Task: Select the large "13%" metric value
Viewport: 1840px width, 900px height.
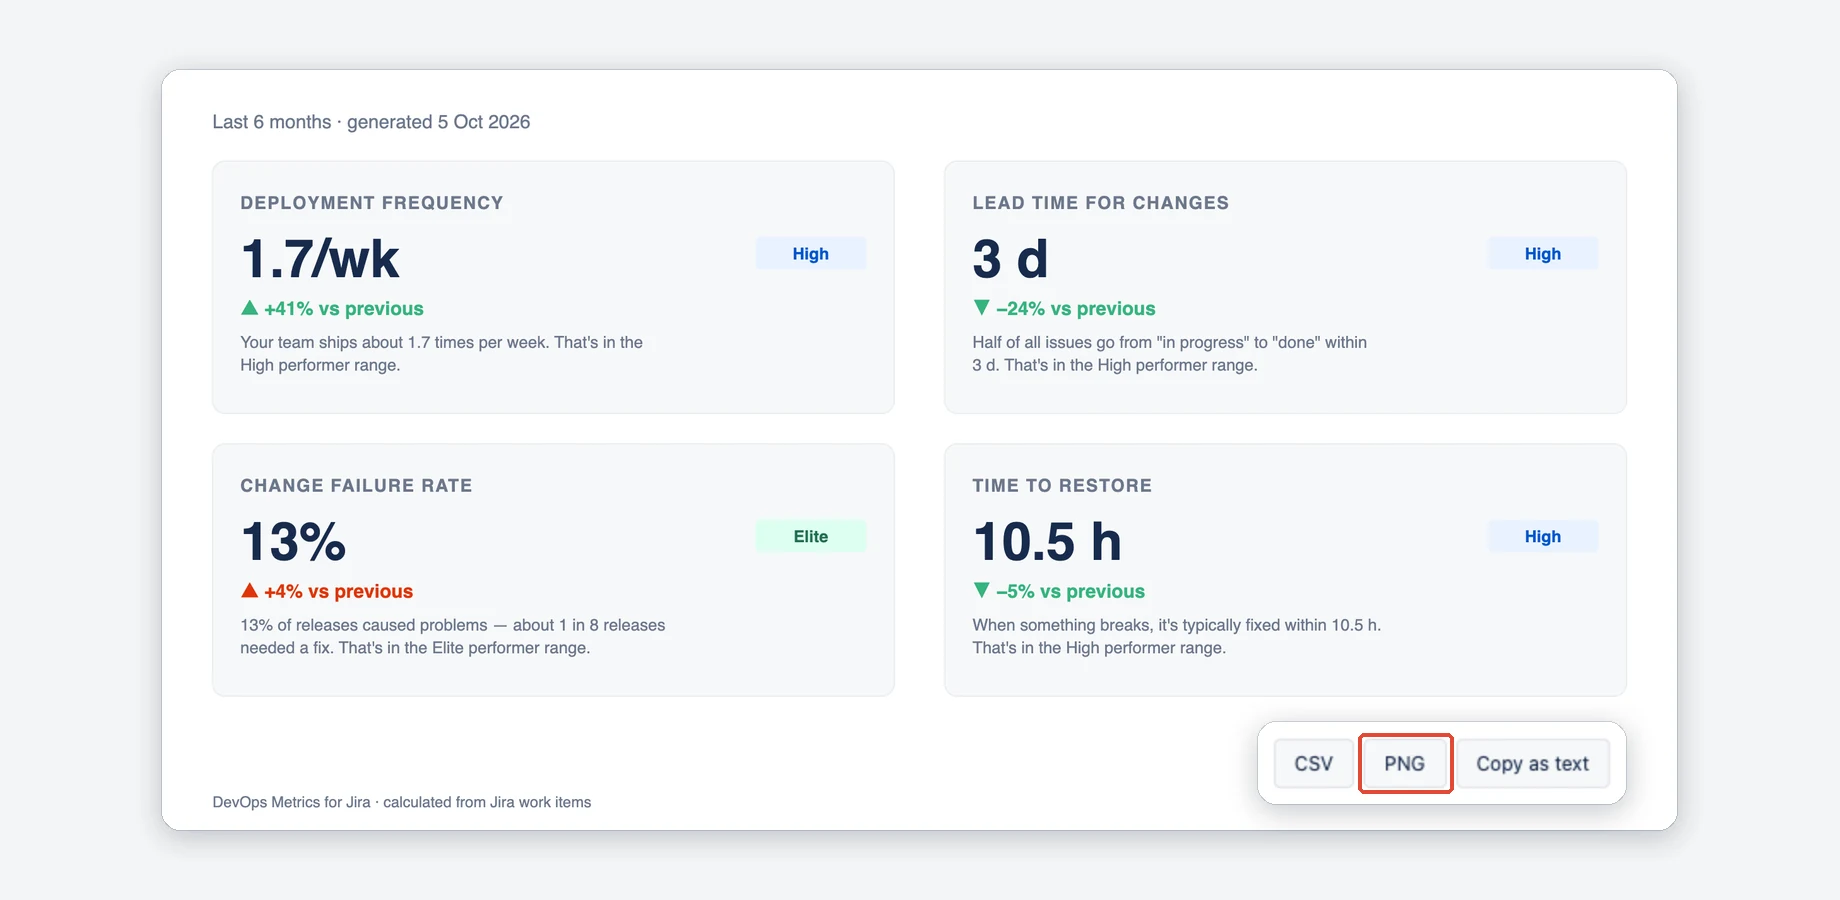Action: pos(294,542)
